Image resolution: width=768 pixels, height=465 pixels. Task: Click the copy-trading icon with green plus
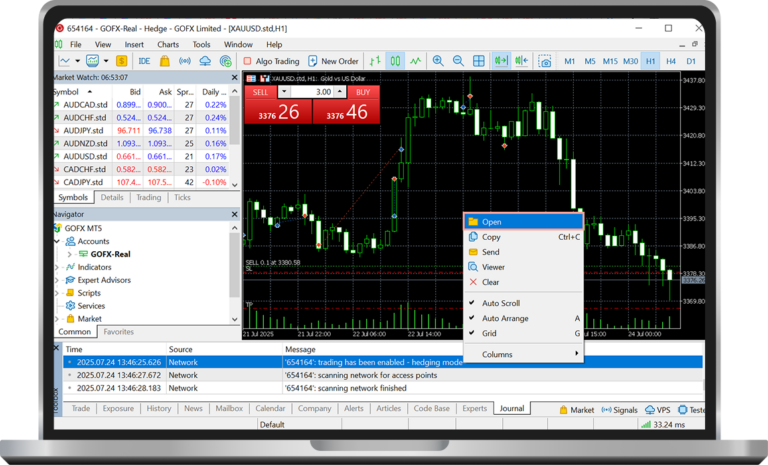[225, 61]
